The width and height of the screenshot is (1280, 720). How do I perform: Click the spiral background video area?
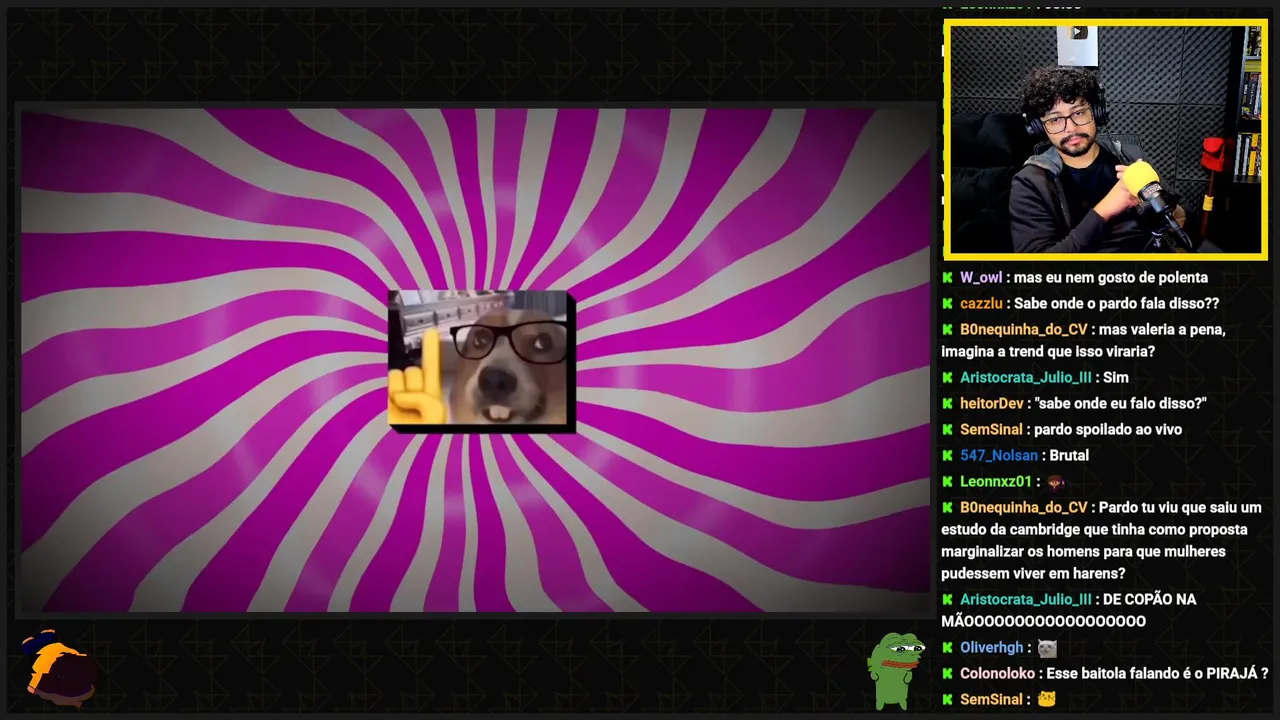(476, 360)
